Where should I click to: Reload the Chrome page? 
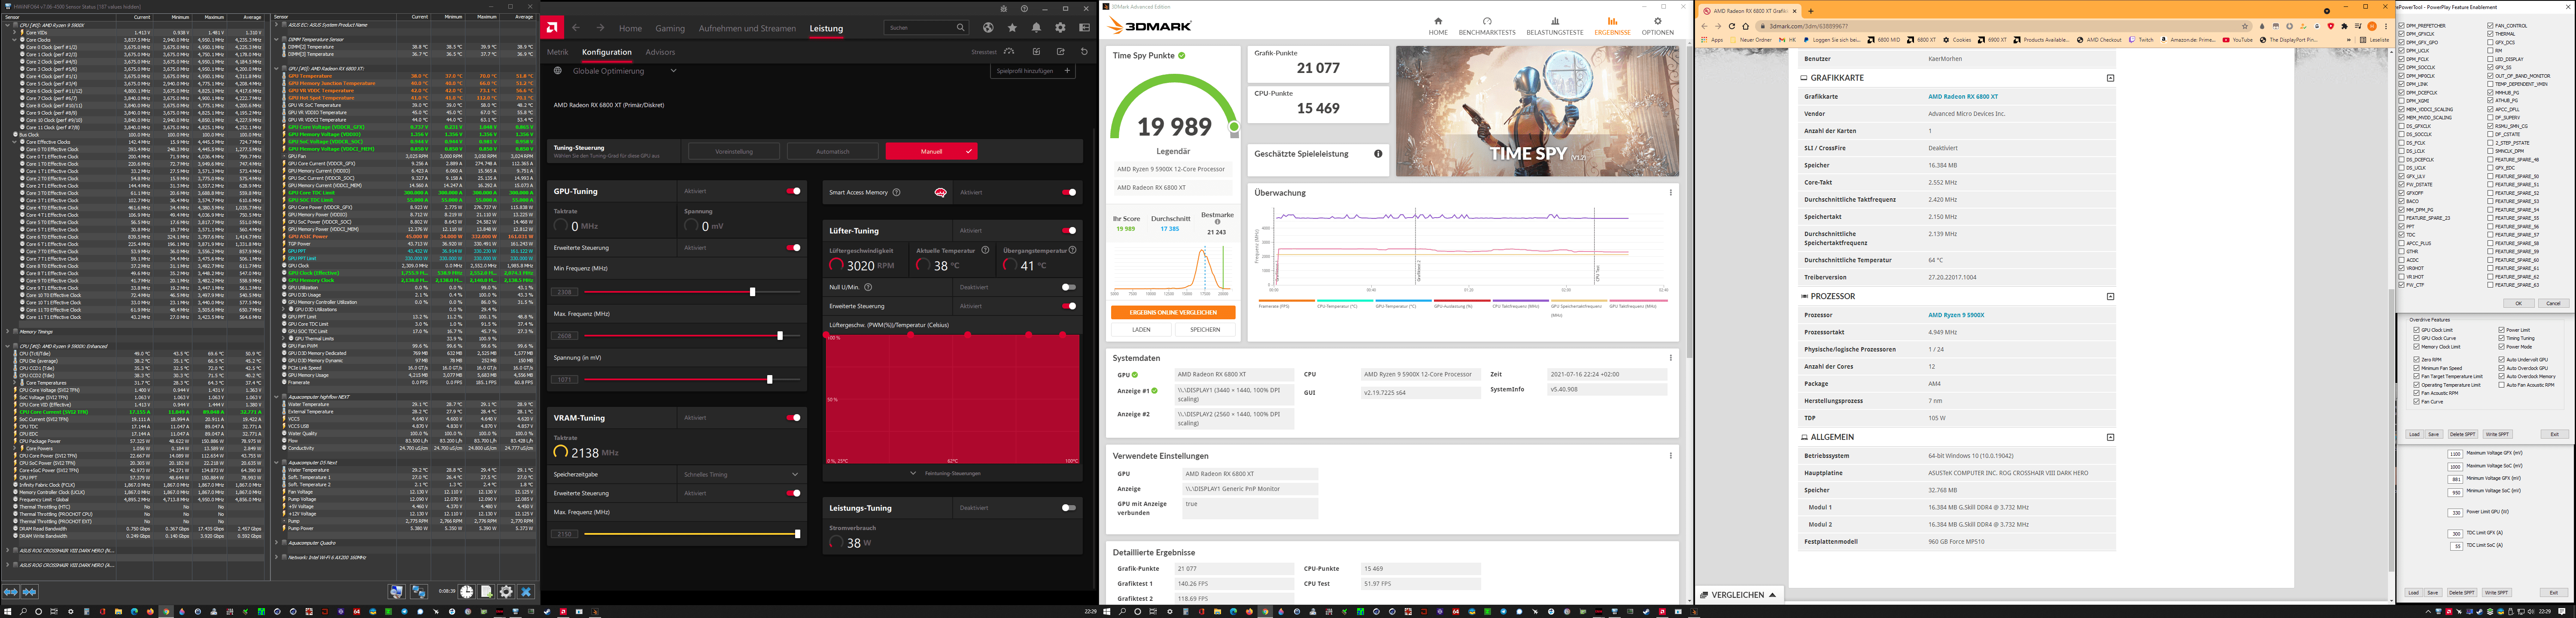click(x=1732, y=26)
